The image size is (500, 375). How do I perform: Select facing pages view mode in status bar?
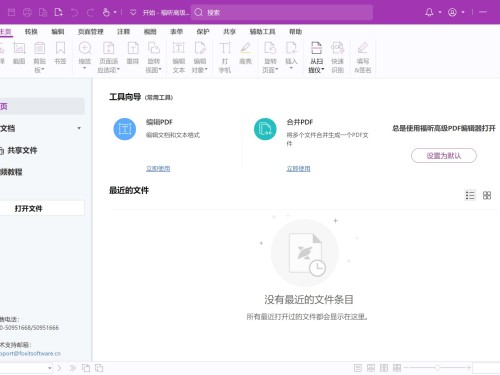tap(384, 368)
